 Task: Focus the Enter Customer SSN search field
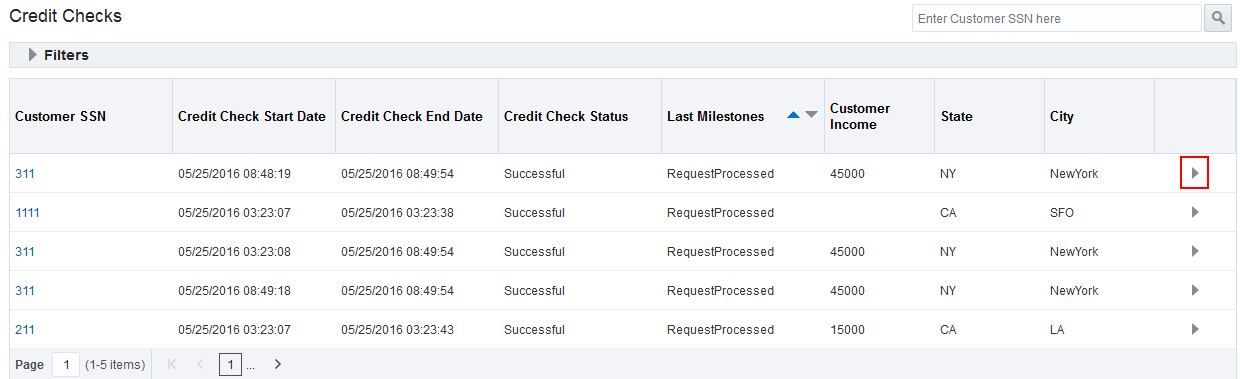click(x=1056, y=18)
